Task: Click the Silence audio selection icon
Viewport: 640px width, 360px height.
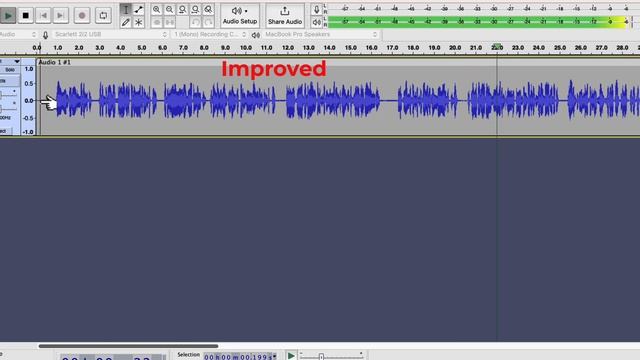Action: [x=169, y=22]
